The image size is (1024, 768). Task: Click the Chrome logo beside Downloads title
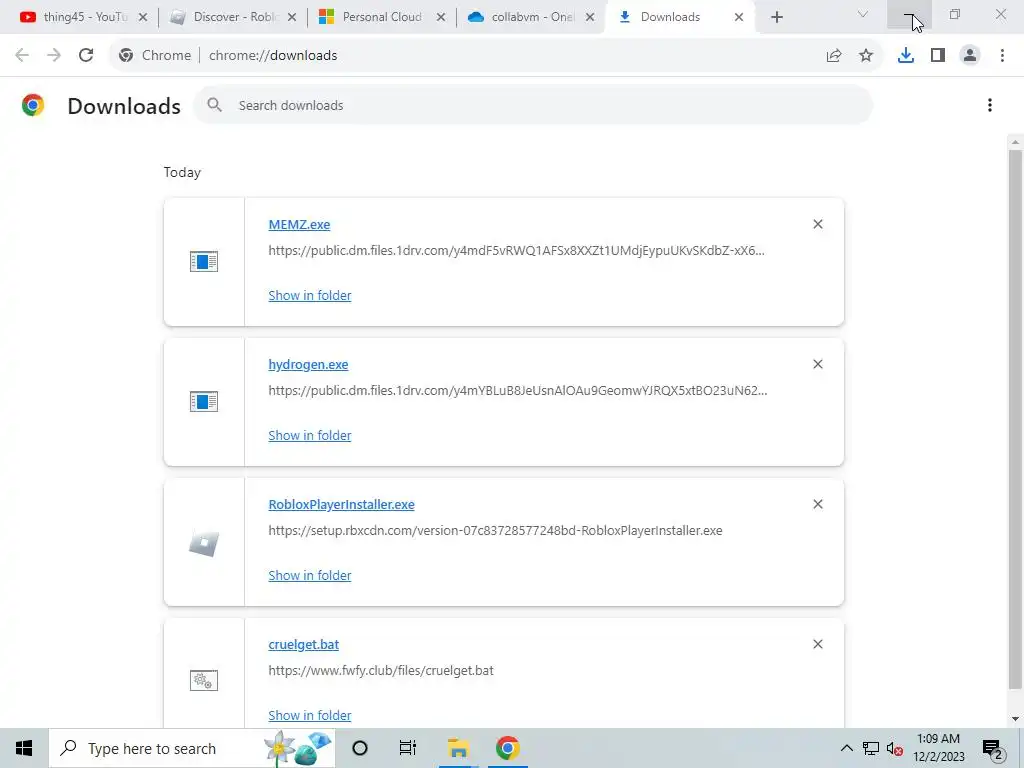[x=33, y=105]
